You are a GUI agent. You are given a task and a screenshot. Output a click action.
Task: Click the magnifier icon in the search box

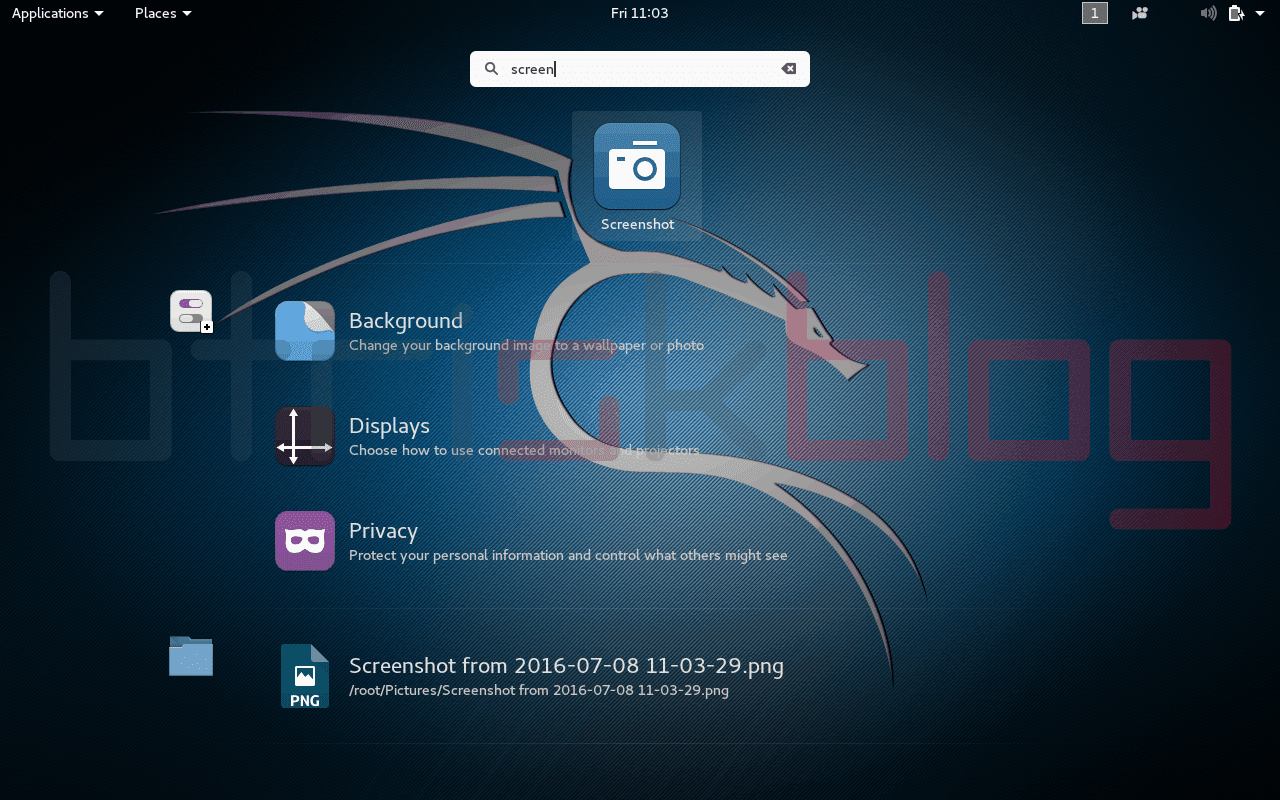click(491, 69)
